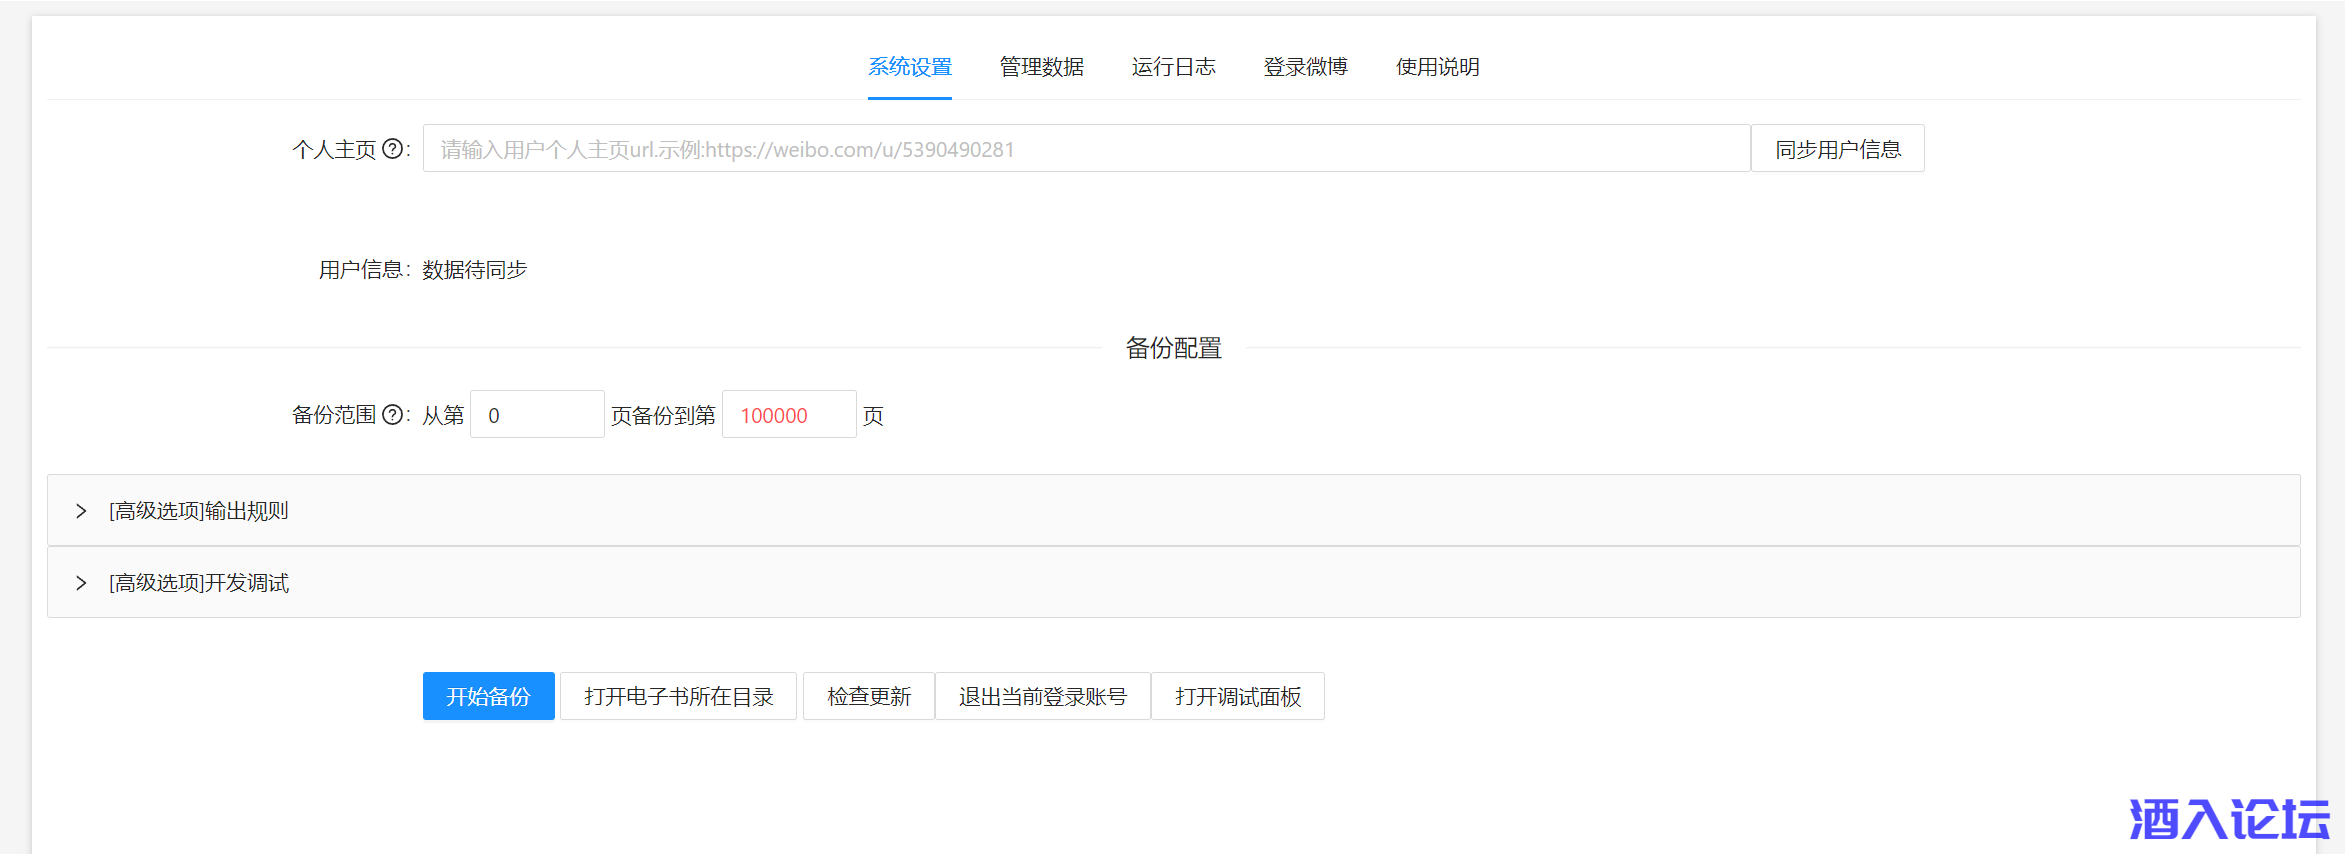Viewport: 2345px width, 854px height.
Task: Click the help icon beside 个人主页
Action: tap(393, 149)
